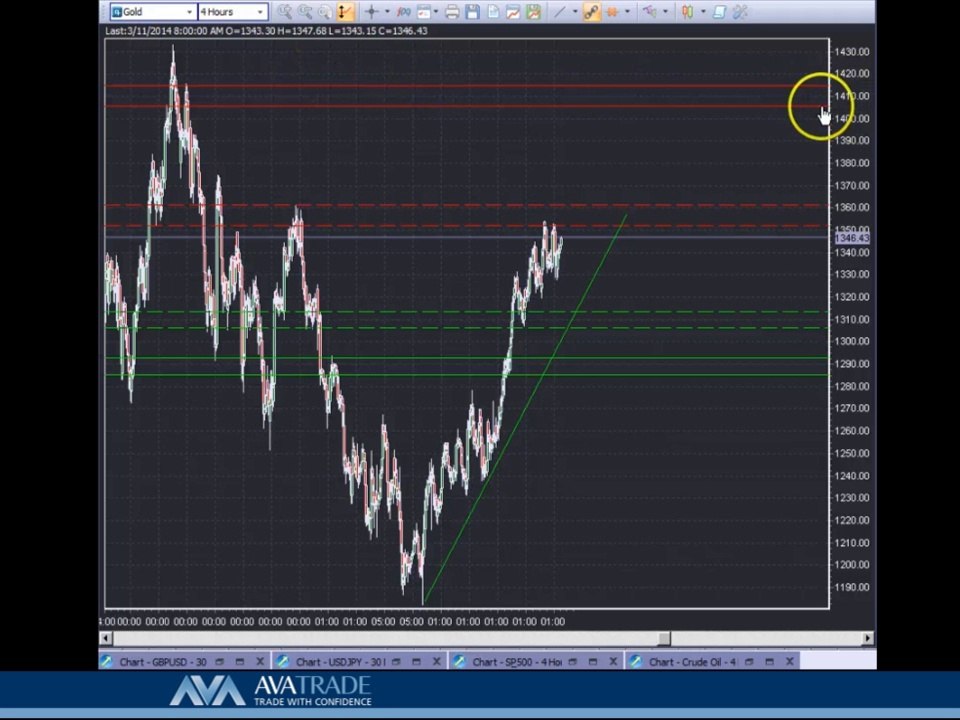This screenshot has width=960, height=720.
Task: Click the second zoom magnifier icon
Action: pyautogui.click(x=304, y=12)
